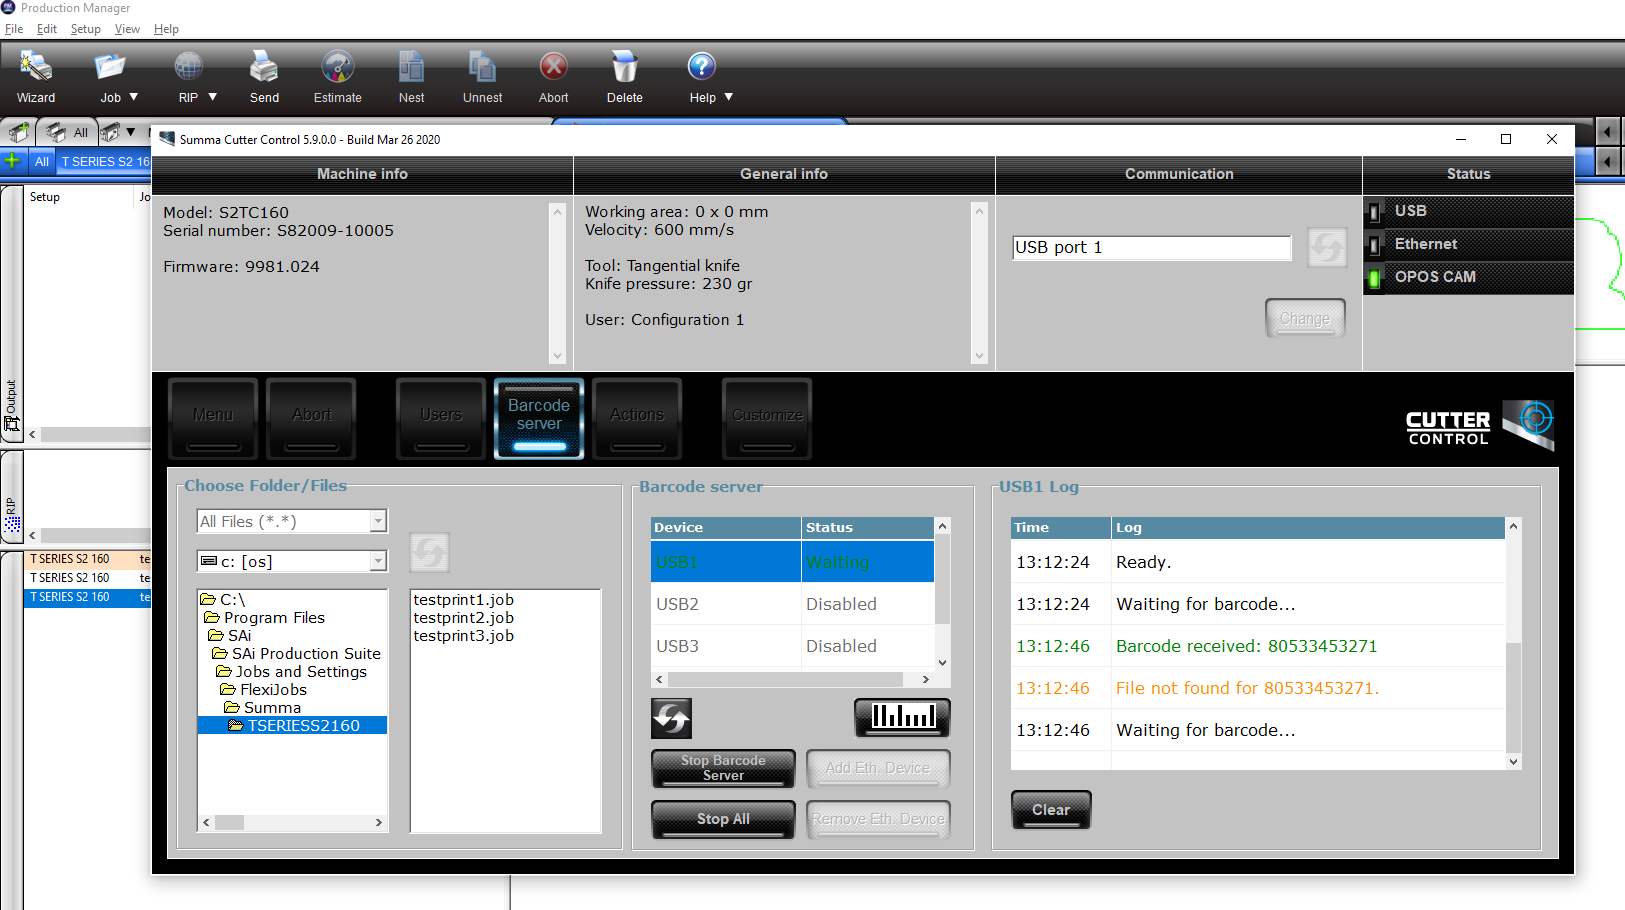Click the Add Eth. Device button
1625x910 pixels.
click(878, 768)
